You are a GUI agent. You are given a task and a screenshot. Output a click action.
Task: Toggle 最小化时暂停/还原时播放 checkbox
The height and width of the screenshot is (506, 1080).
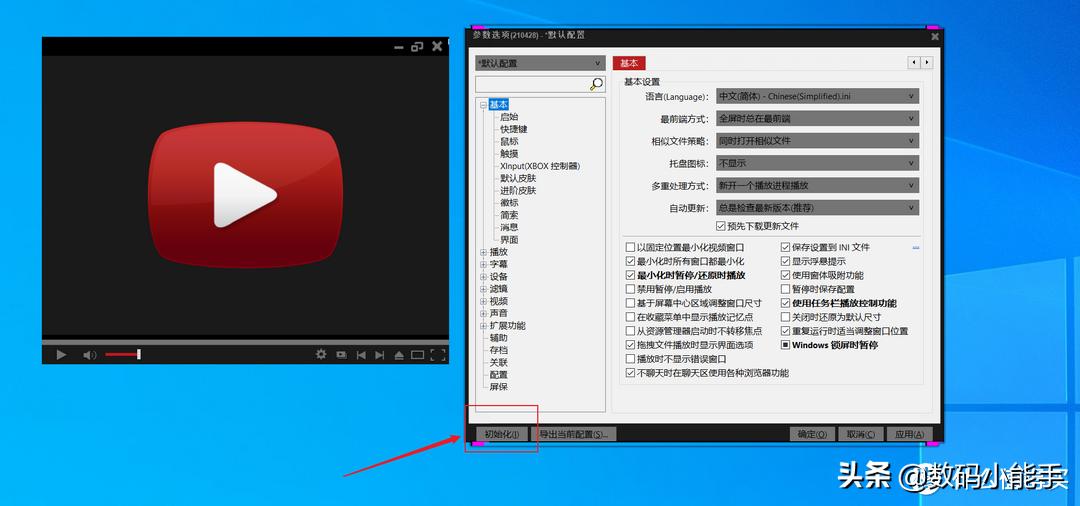630,275
